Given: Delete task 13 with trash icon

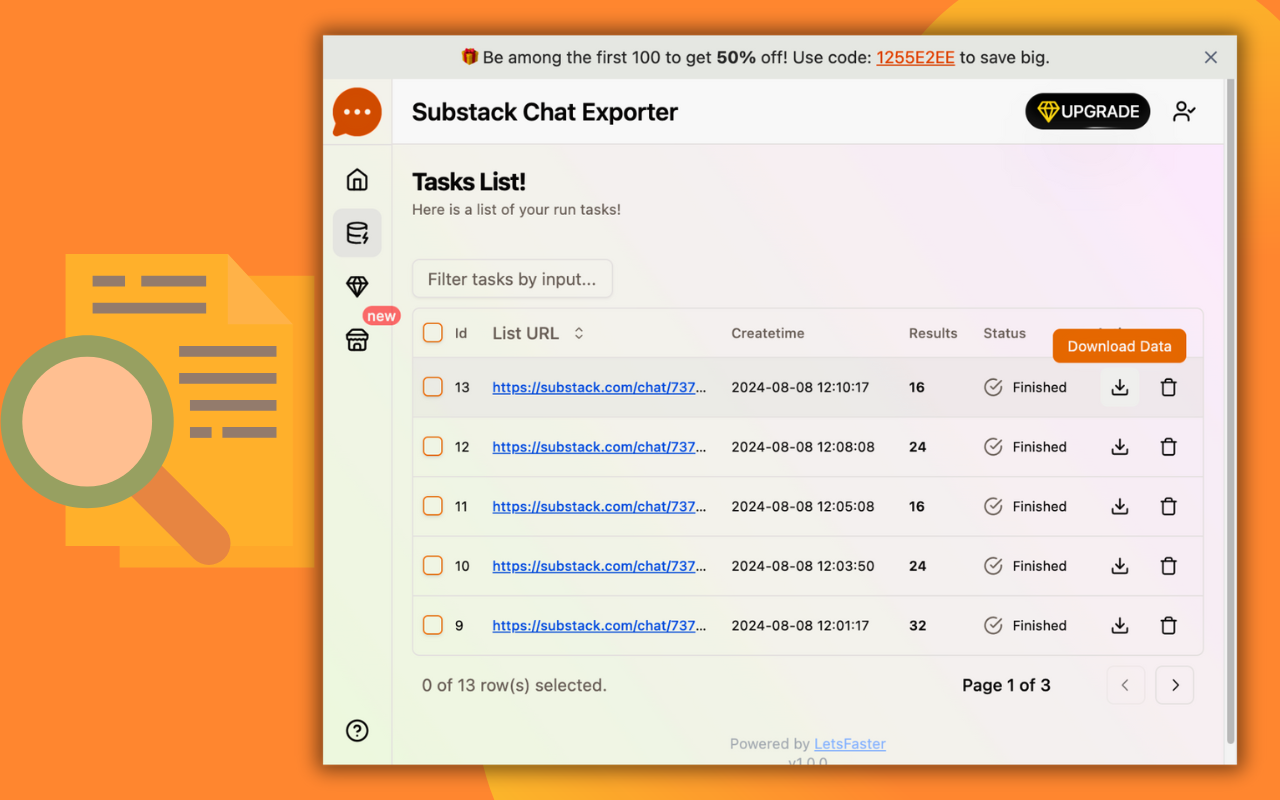Looking at the screenshot, I should [1168, 387].
